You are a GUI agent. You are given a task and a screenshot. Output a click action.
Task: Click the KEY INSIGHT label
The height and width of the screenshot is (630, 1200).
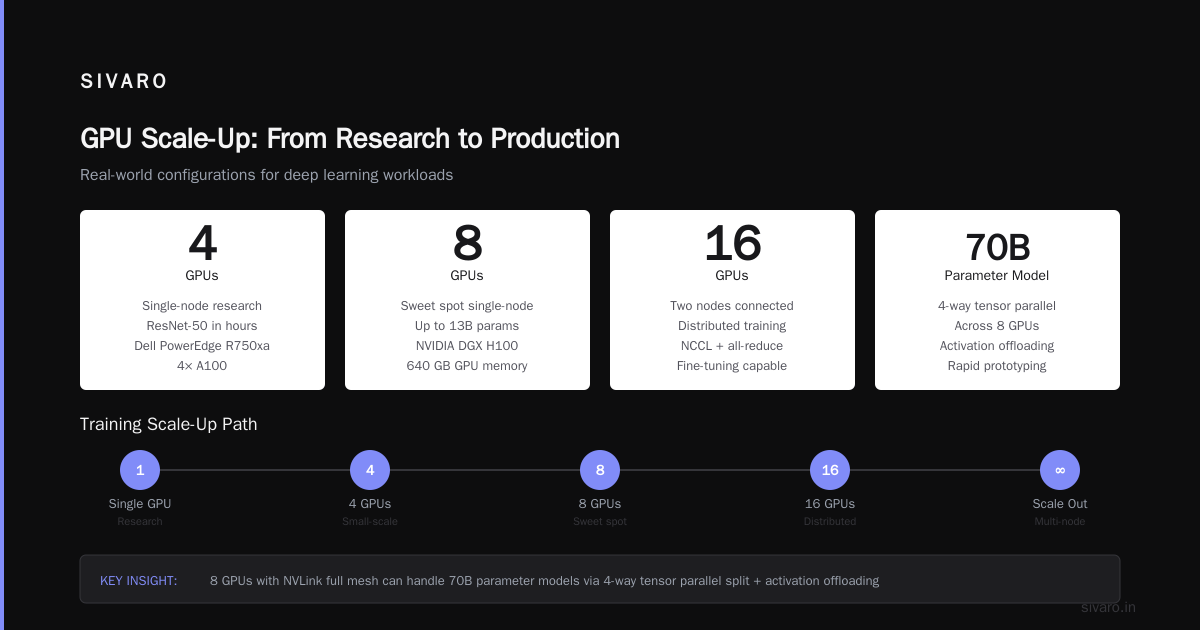tap(139, 580)
